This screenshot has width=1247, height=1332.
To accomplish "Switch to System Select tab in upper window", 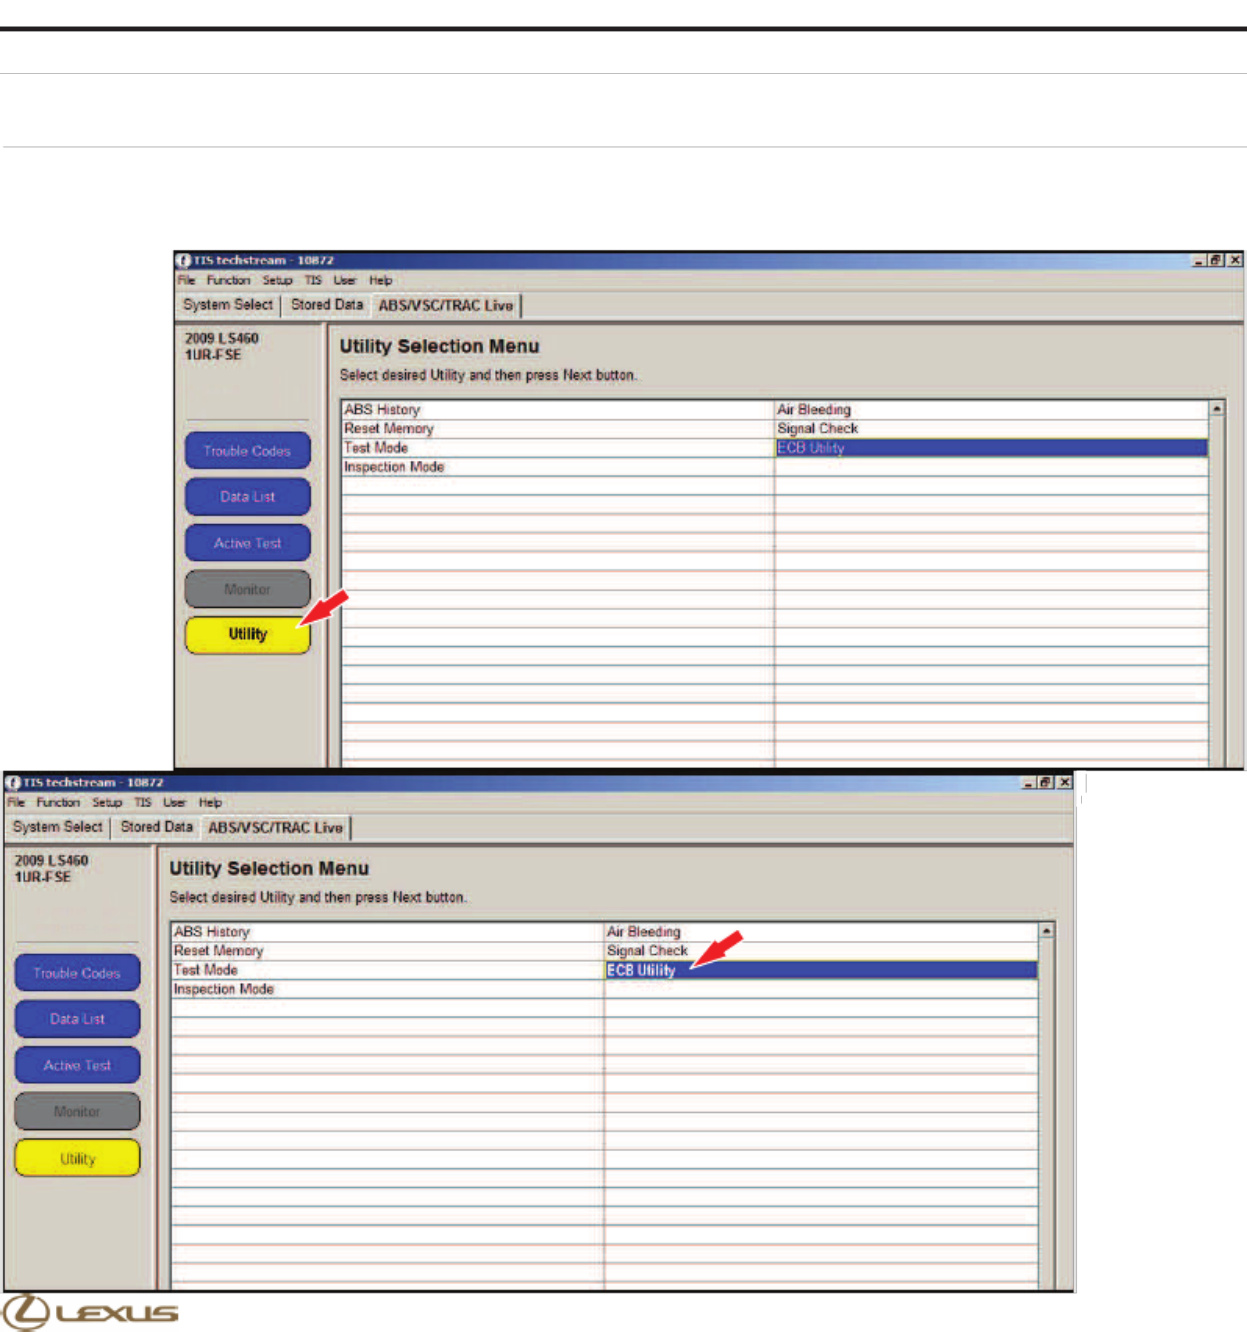I will [x=228, y=305].
